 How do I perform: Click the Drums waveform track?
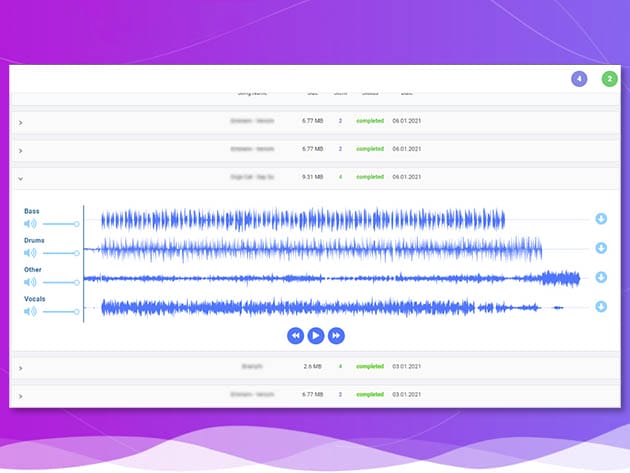pyautogui.click(x=300, y=248)
